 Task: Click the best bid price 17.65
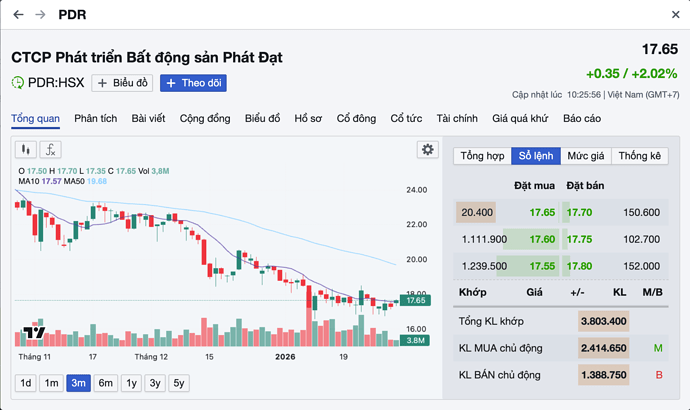[x=541, y=212]
